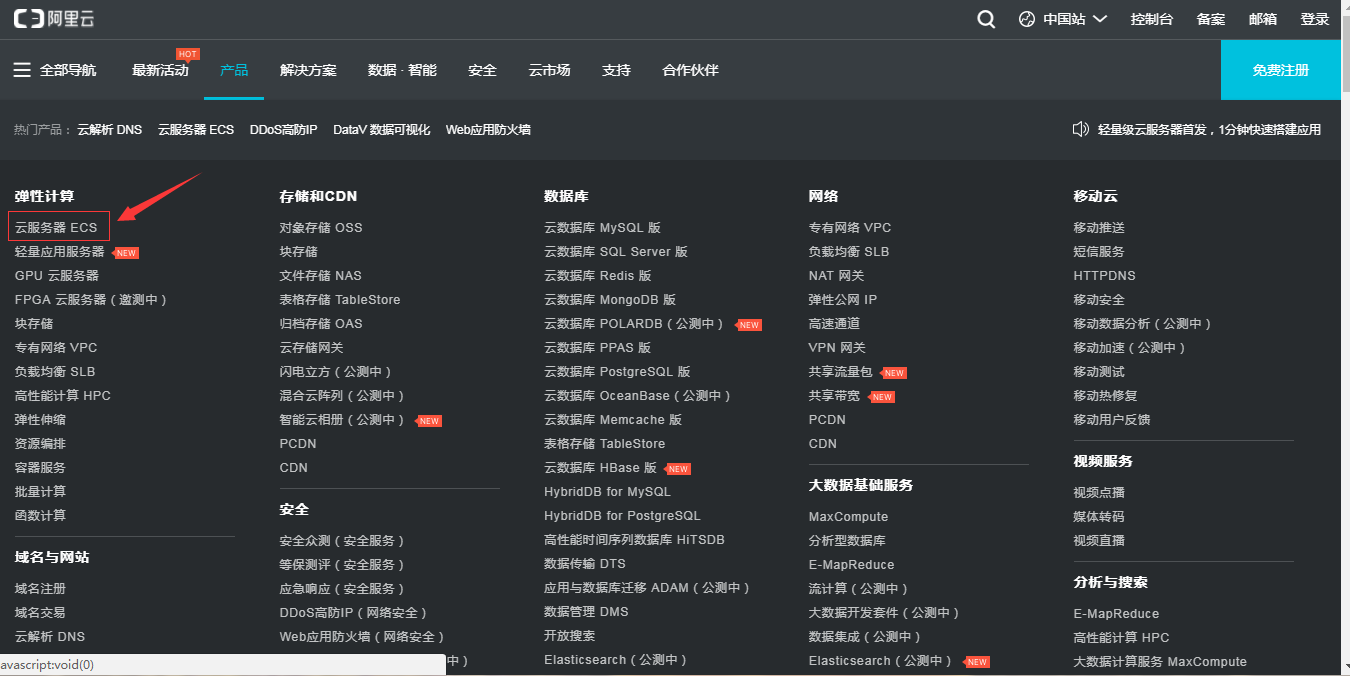Screen dimensions: 1350x676
Task: Click the Aliyun logo
Action: click(x=54, y=19)
